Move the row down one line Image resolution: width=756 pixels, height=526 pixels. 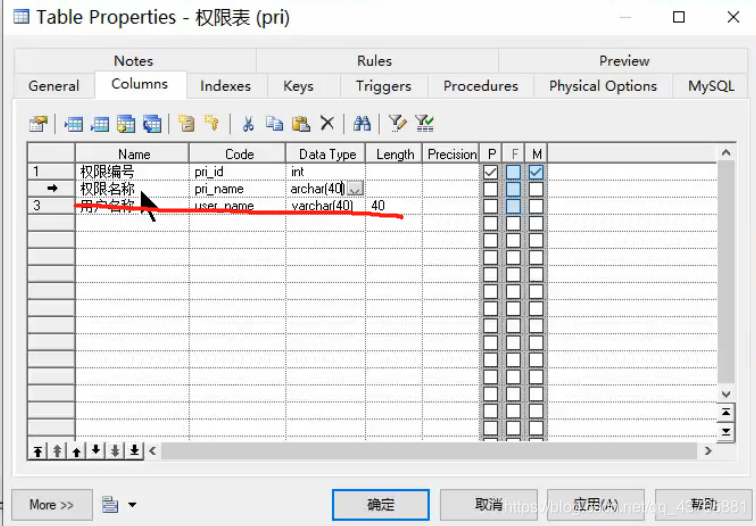pos(96,451)
